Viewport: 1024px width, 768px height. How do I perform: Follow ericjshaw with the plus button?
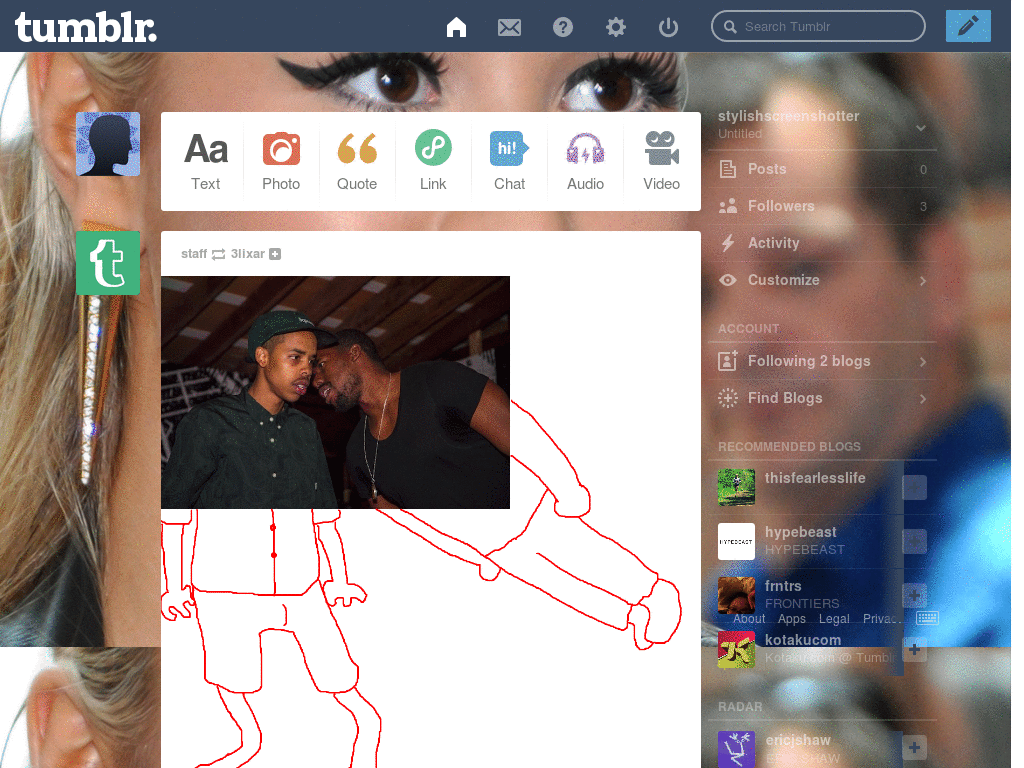click(914, 748)
